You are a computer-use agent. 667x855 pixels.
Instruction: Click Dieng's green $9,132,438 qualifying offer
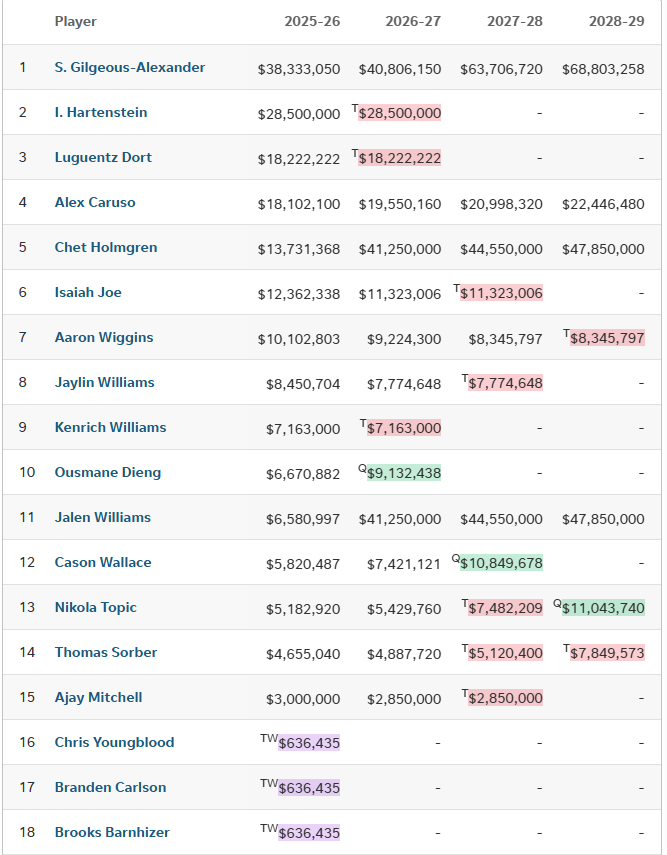coord(404,474)
